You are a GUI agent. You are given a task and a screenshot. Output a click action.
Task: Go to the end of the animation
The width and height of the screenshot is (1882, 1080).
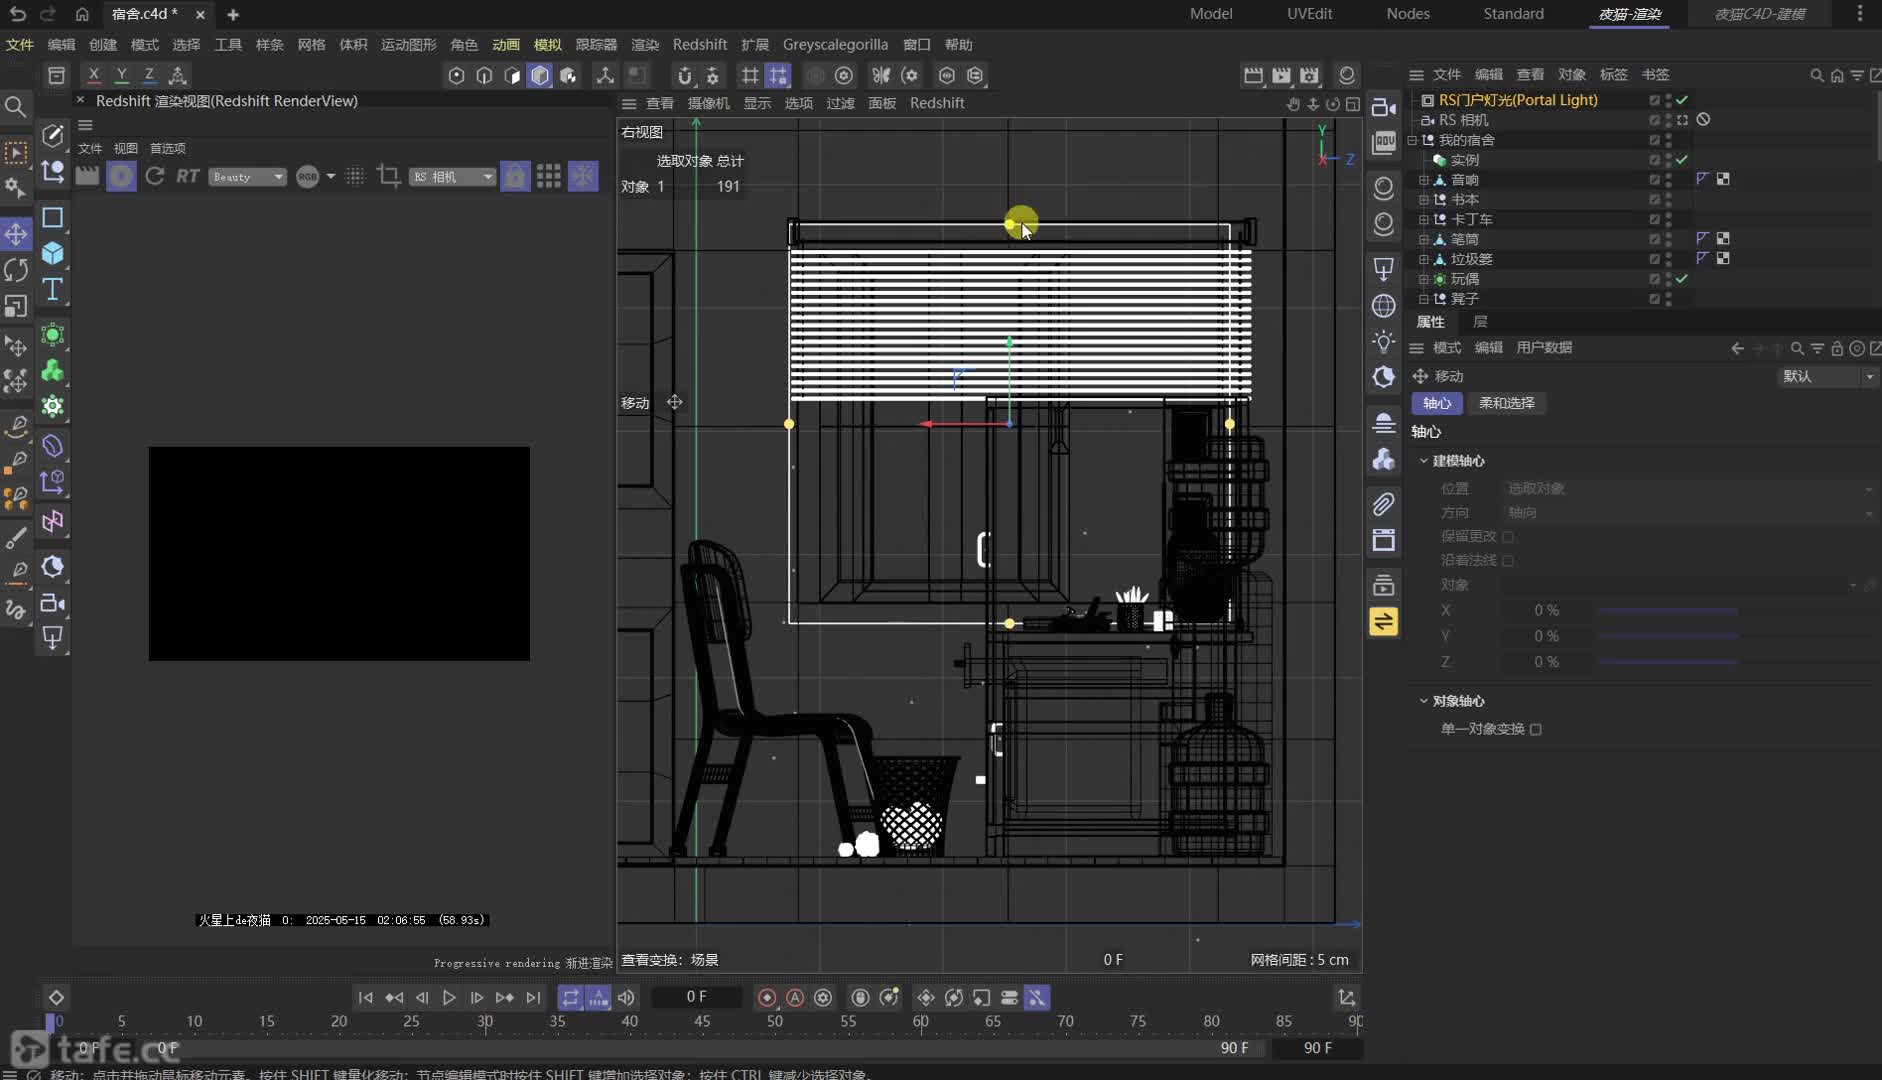coord(533,997)
